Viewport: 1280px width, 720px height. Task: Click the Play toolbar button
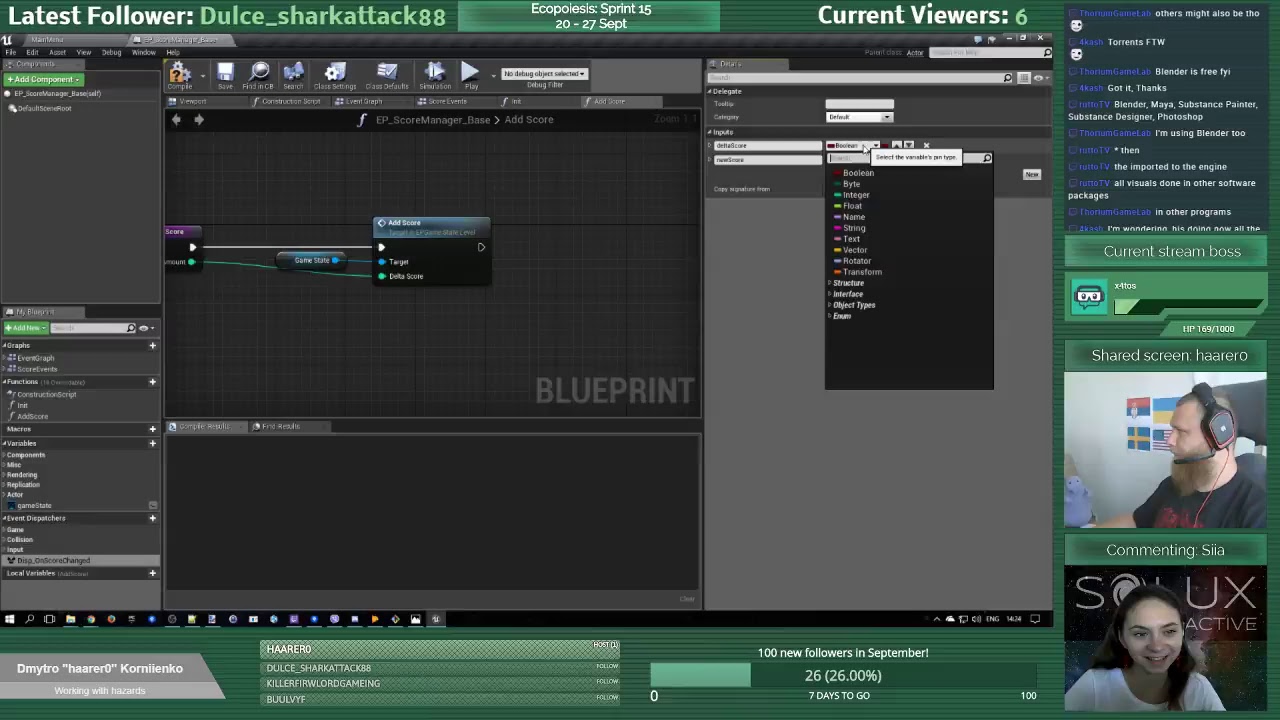click(470, 74)
